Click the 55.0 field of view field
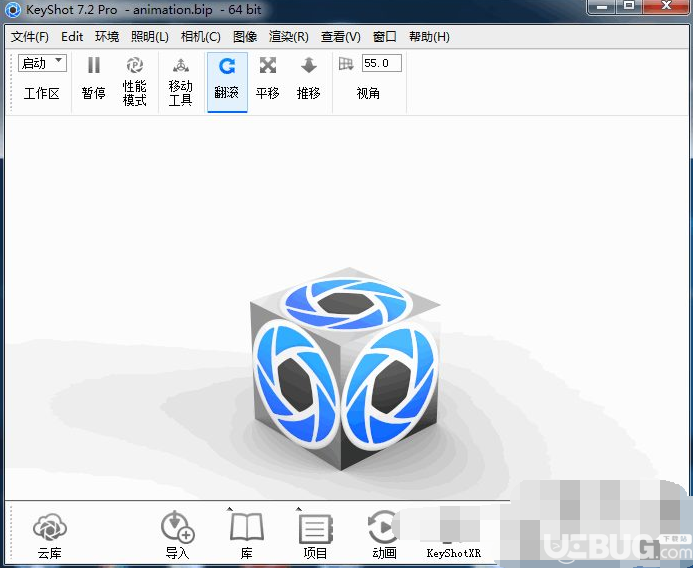 click(x=381, y=63)
